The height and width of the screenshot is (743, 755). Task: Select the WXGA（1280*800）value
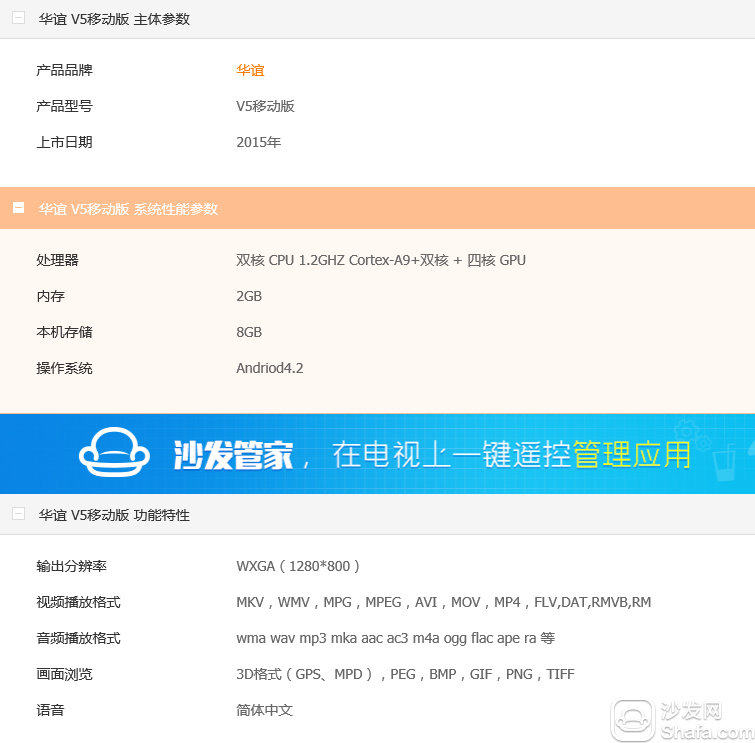[x=299, y=566]
